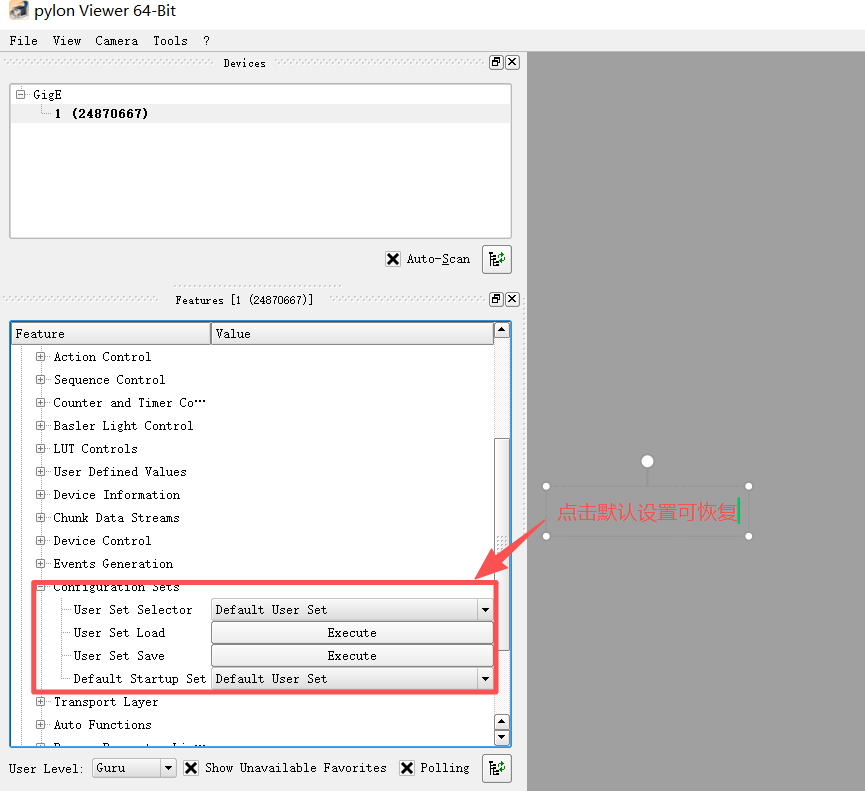Undock the Features panel via float icon
865x791 pixels.
(x=495, y=299)
